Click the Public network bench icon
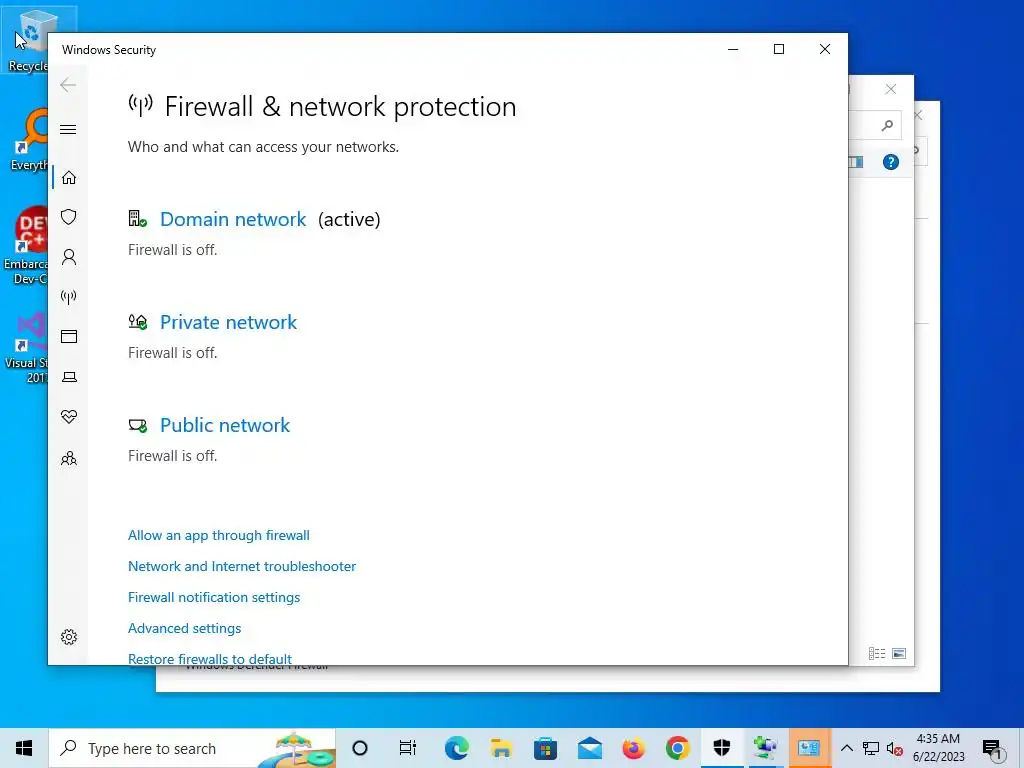 [x=137, y=426]
